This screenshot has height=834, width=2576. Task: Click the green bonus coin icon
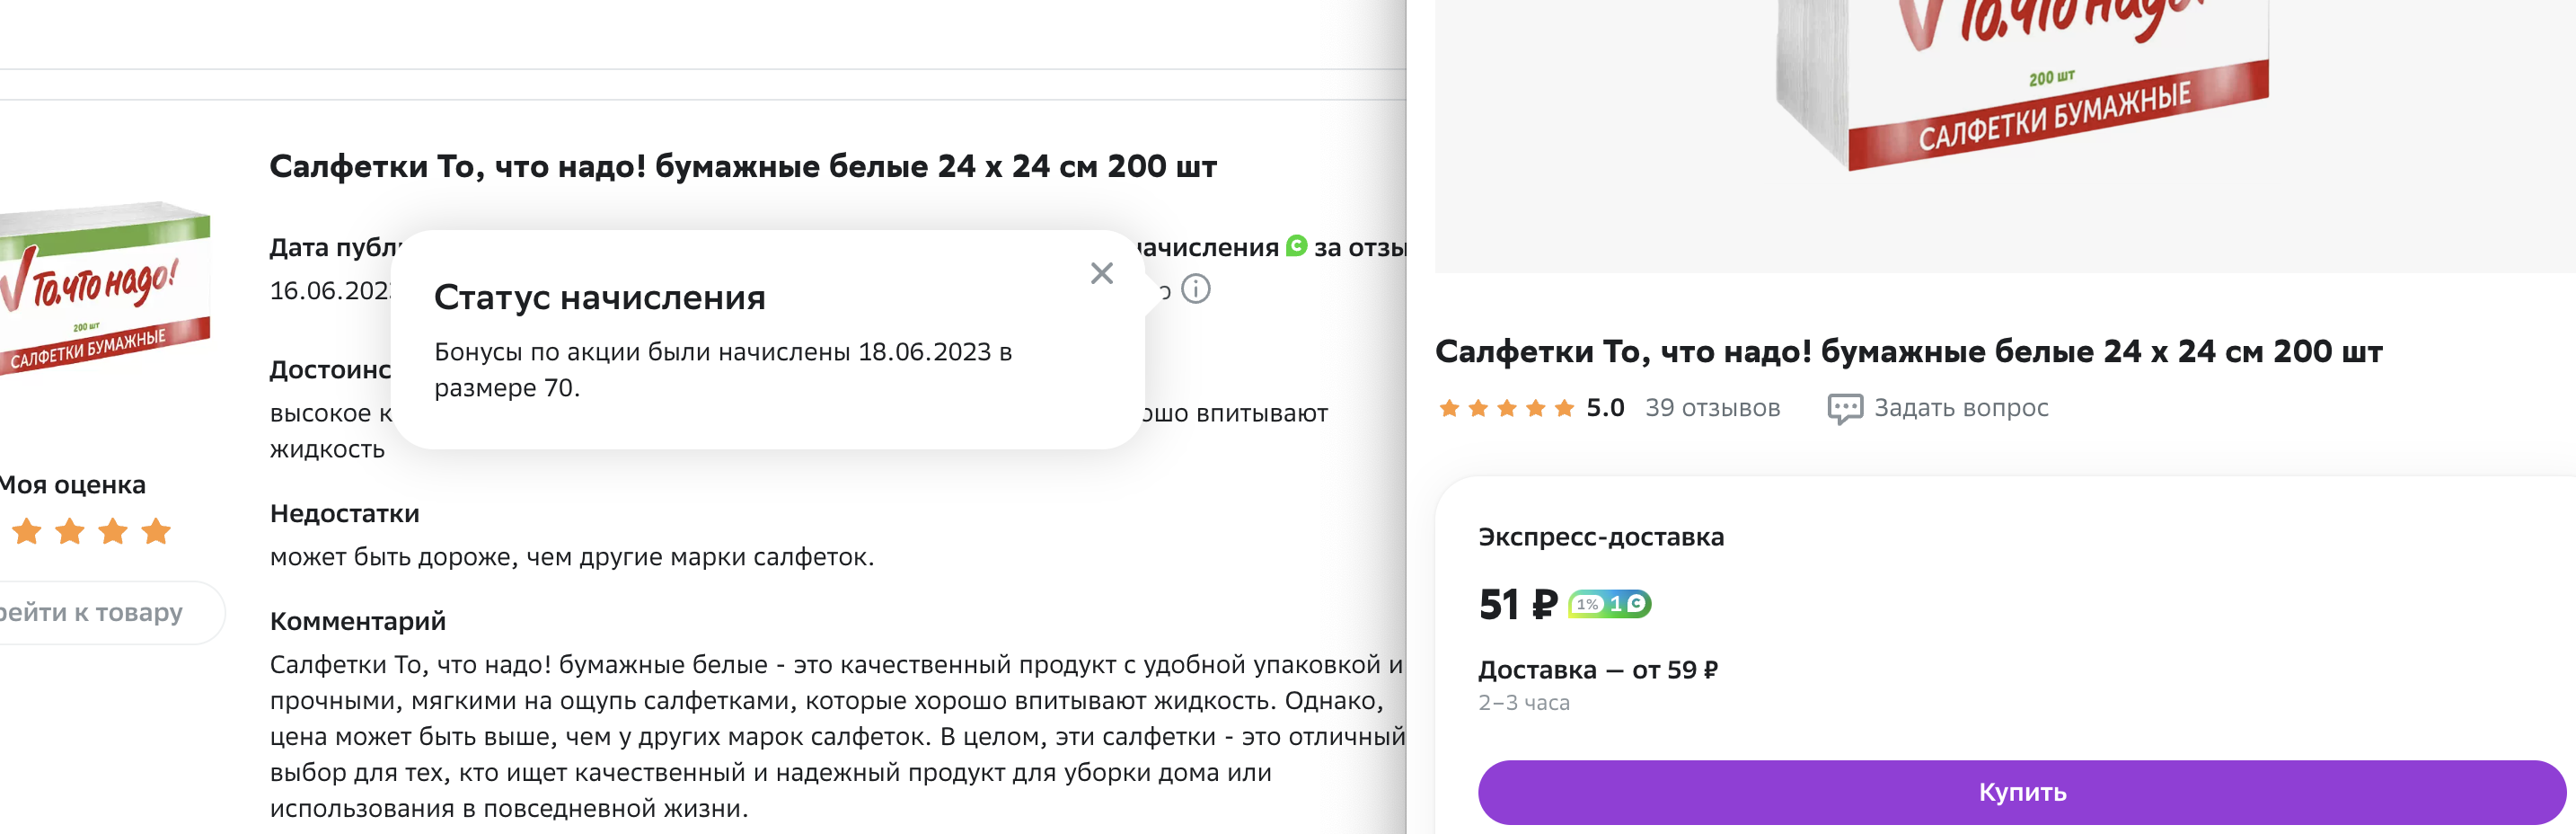(x=1296, y=245)
